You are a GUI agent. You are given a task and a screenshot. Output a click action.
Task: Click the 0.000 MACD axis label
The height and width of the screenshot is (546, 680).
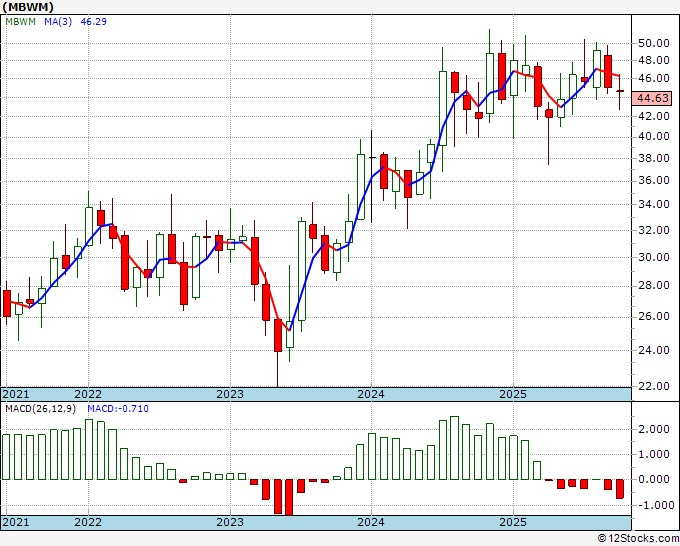click(654, 480)
